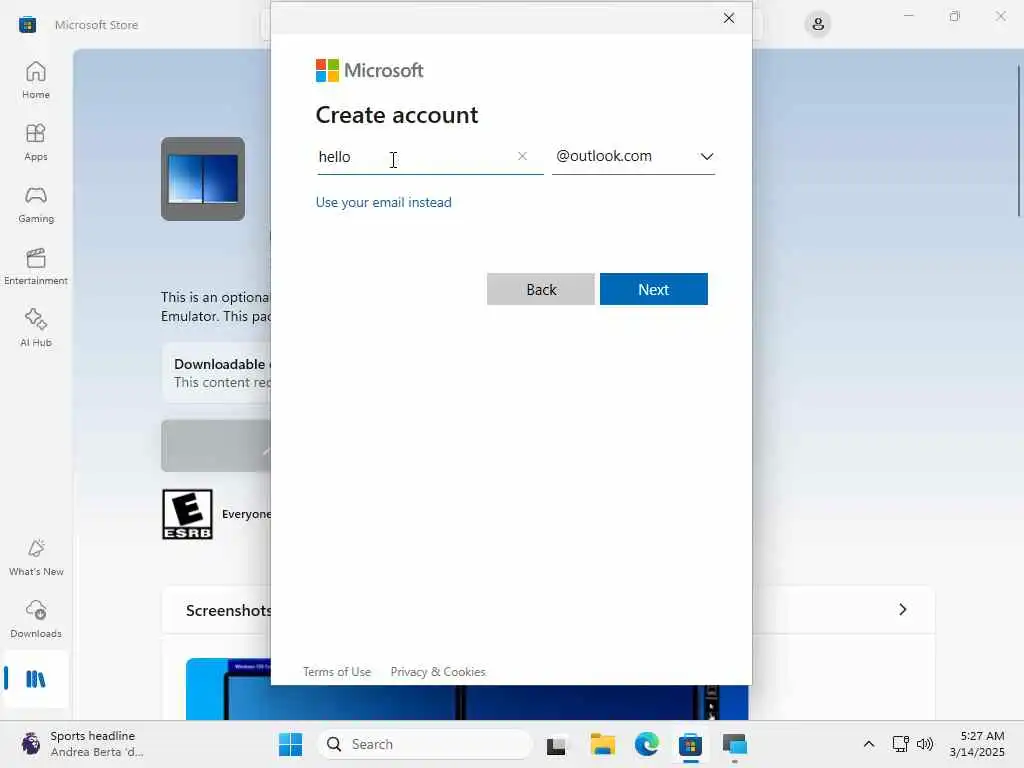1024x768 pixels.
Task: Open AI Hub in Store sidebar
Action: (x=35, y=328)
